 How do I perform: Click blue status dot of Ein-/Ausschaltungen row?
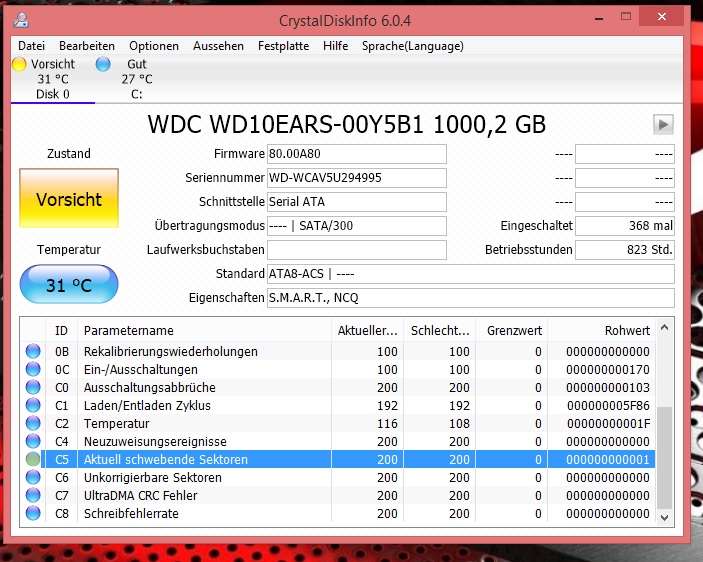click(x=33, y=369)
